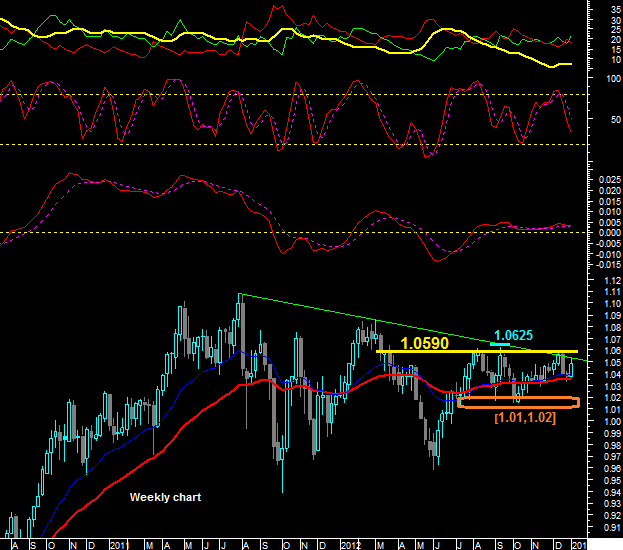623x550 pixels.
Task: Click the "50" stochastic scale value
Action: click(616, 119)
